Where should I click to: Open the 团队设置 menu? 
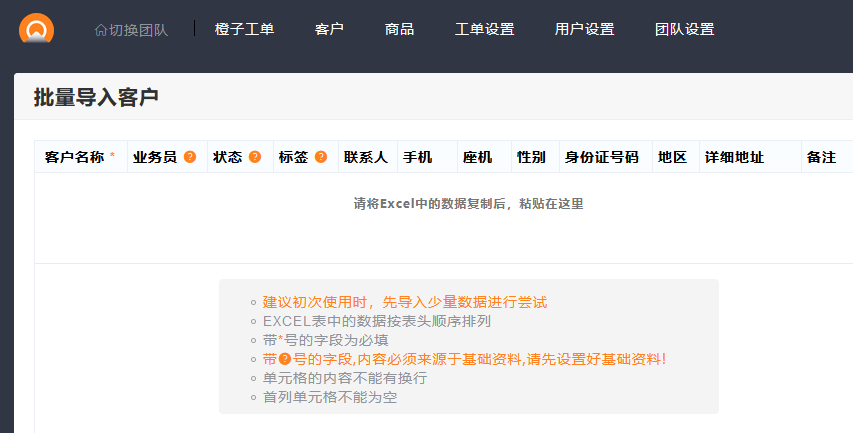click(x=684, y=29)
